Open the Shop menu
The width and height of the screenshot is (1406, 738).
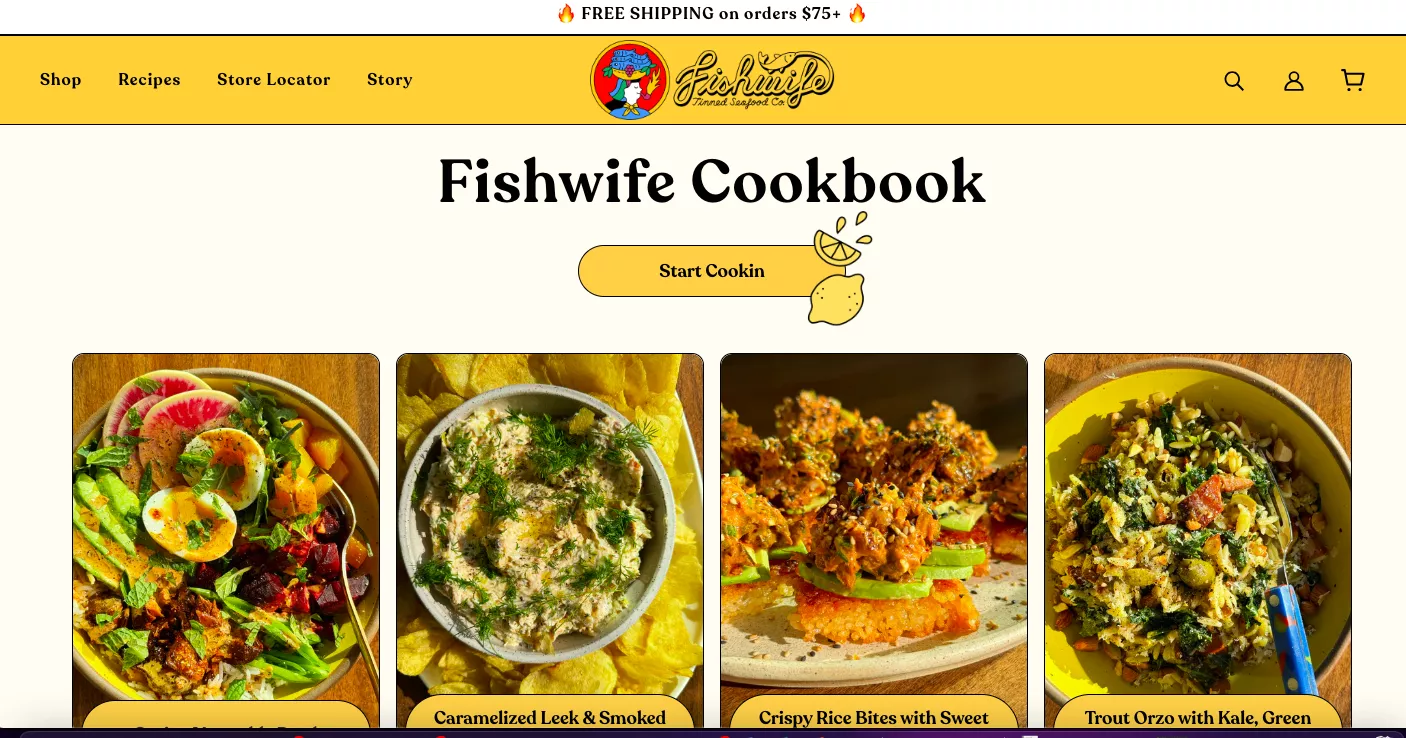[60, 80]
